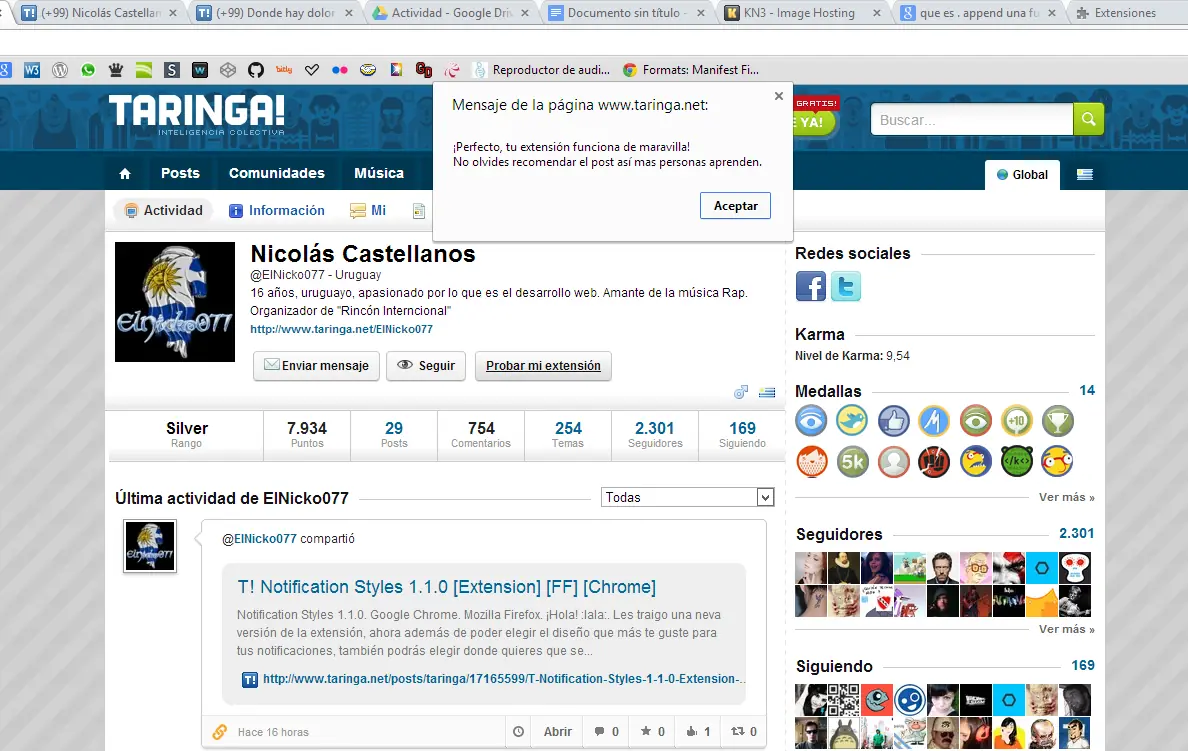This screenshot has height=751, width=1188.
Task: Open the Facebook social network icon
Action: [811, 286]
